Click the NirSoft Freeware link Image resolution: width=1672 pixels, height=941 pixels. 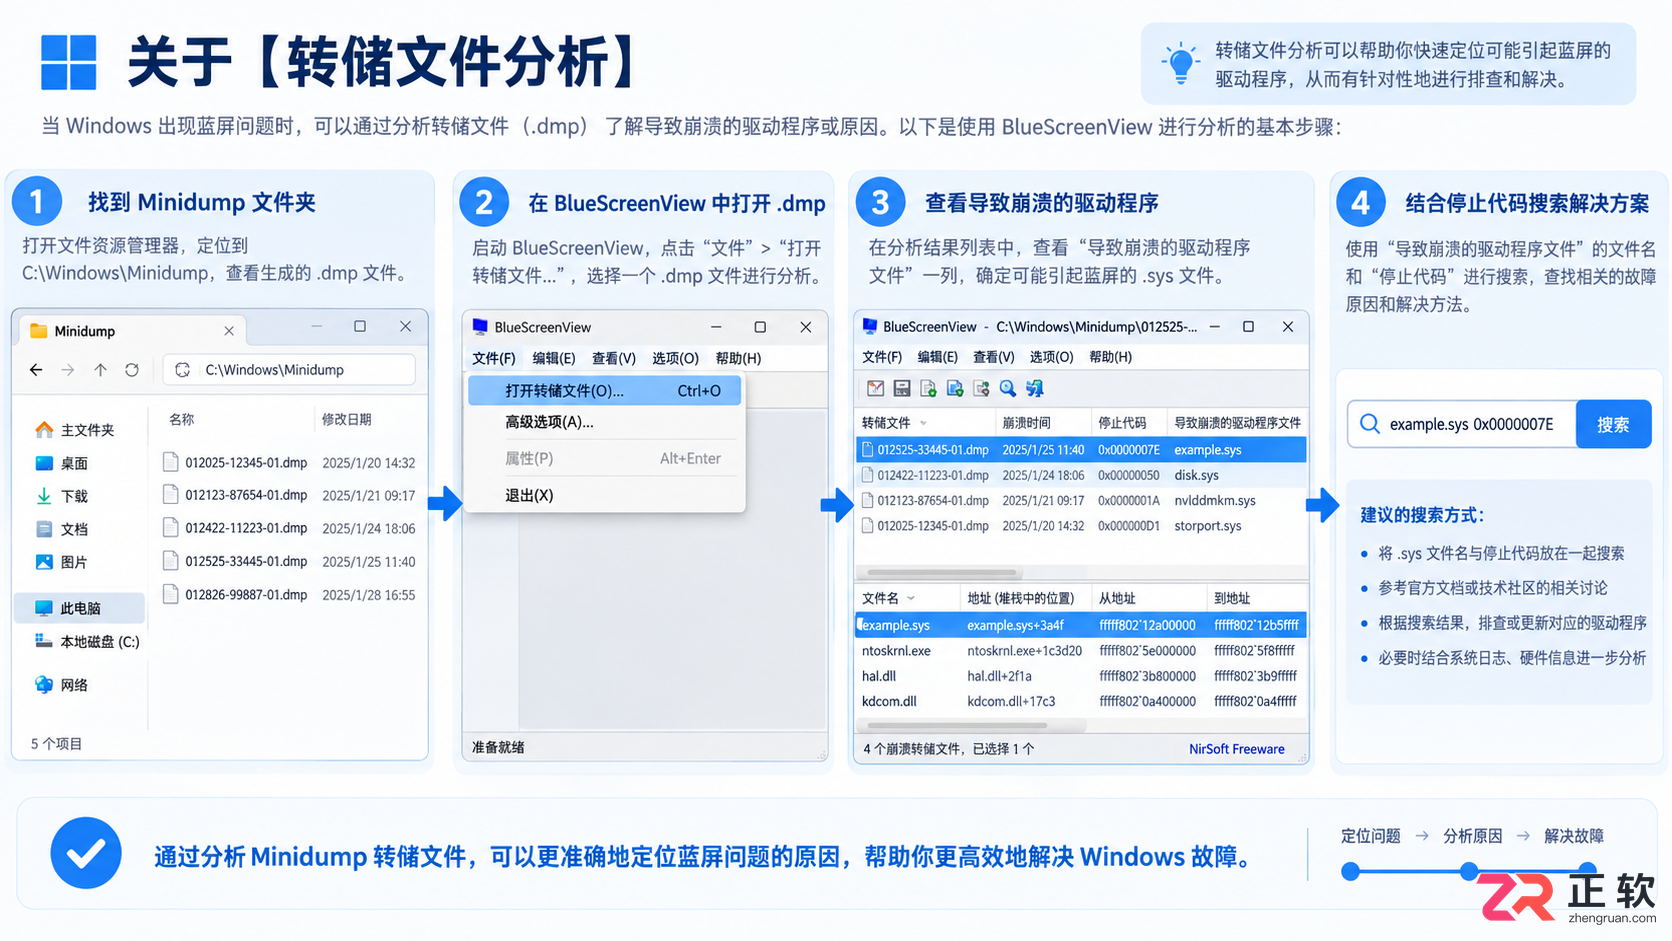coord(1237,749)
